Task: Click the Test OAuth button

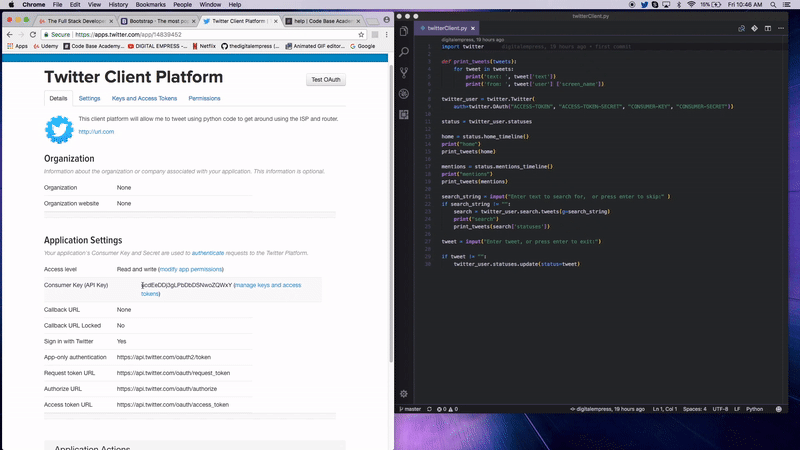Action: 326,80
